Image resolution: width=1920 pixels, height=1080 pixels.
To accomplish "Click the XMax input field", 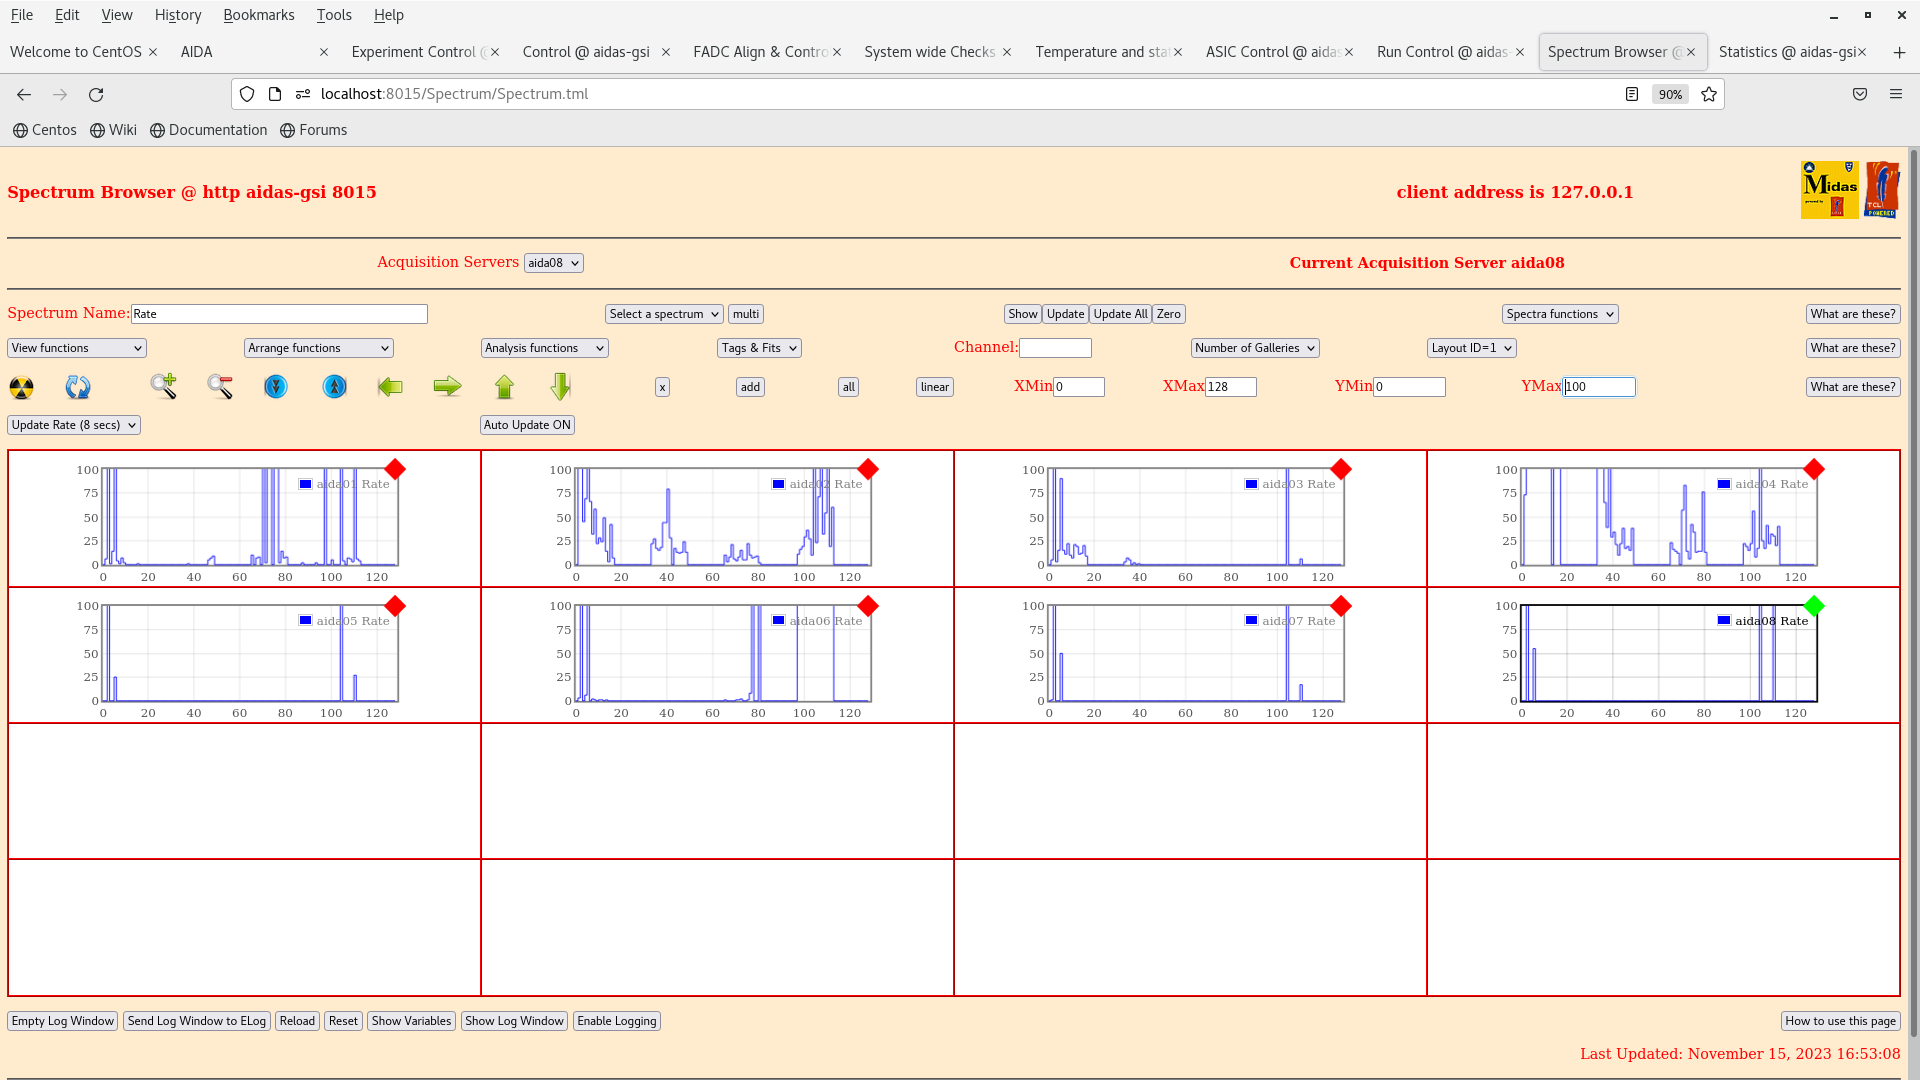I will 1230,387.
